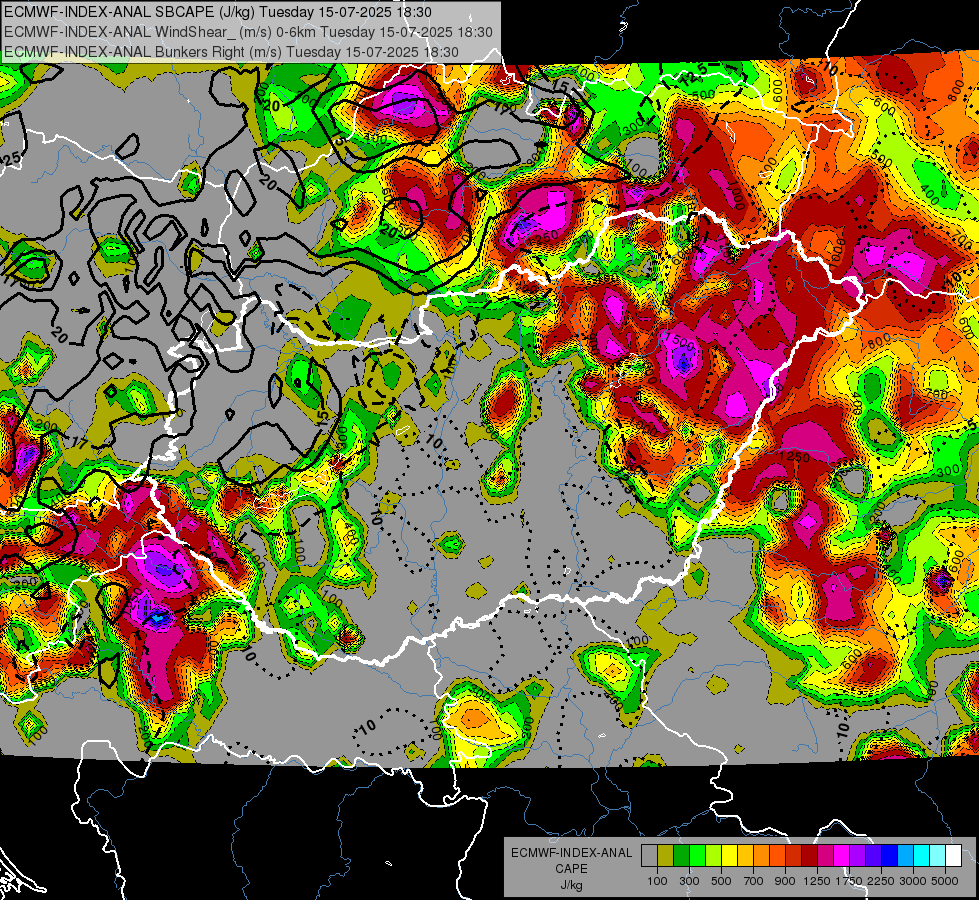Click the legend tick label 900

(785, 881)
